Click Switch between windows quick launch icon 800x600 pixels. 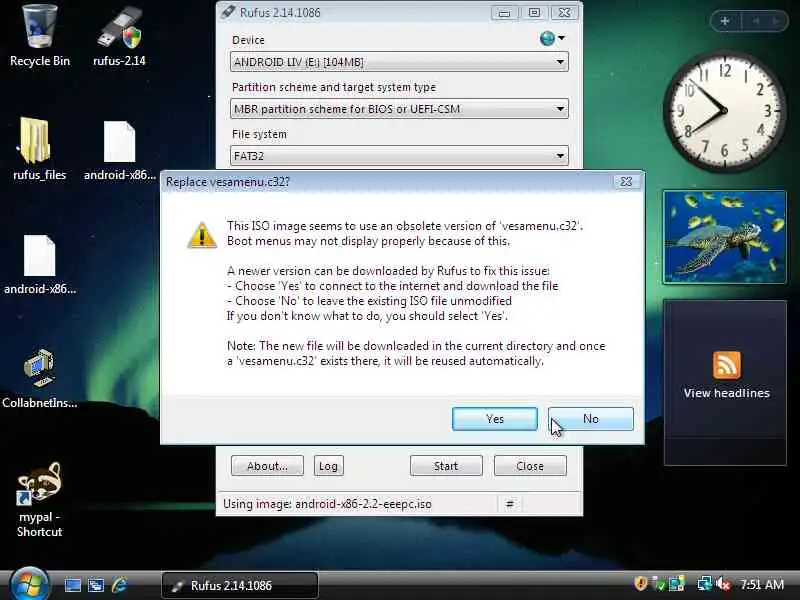pos(96,585)
